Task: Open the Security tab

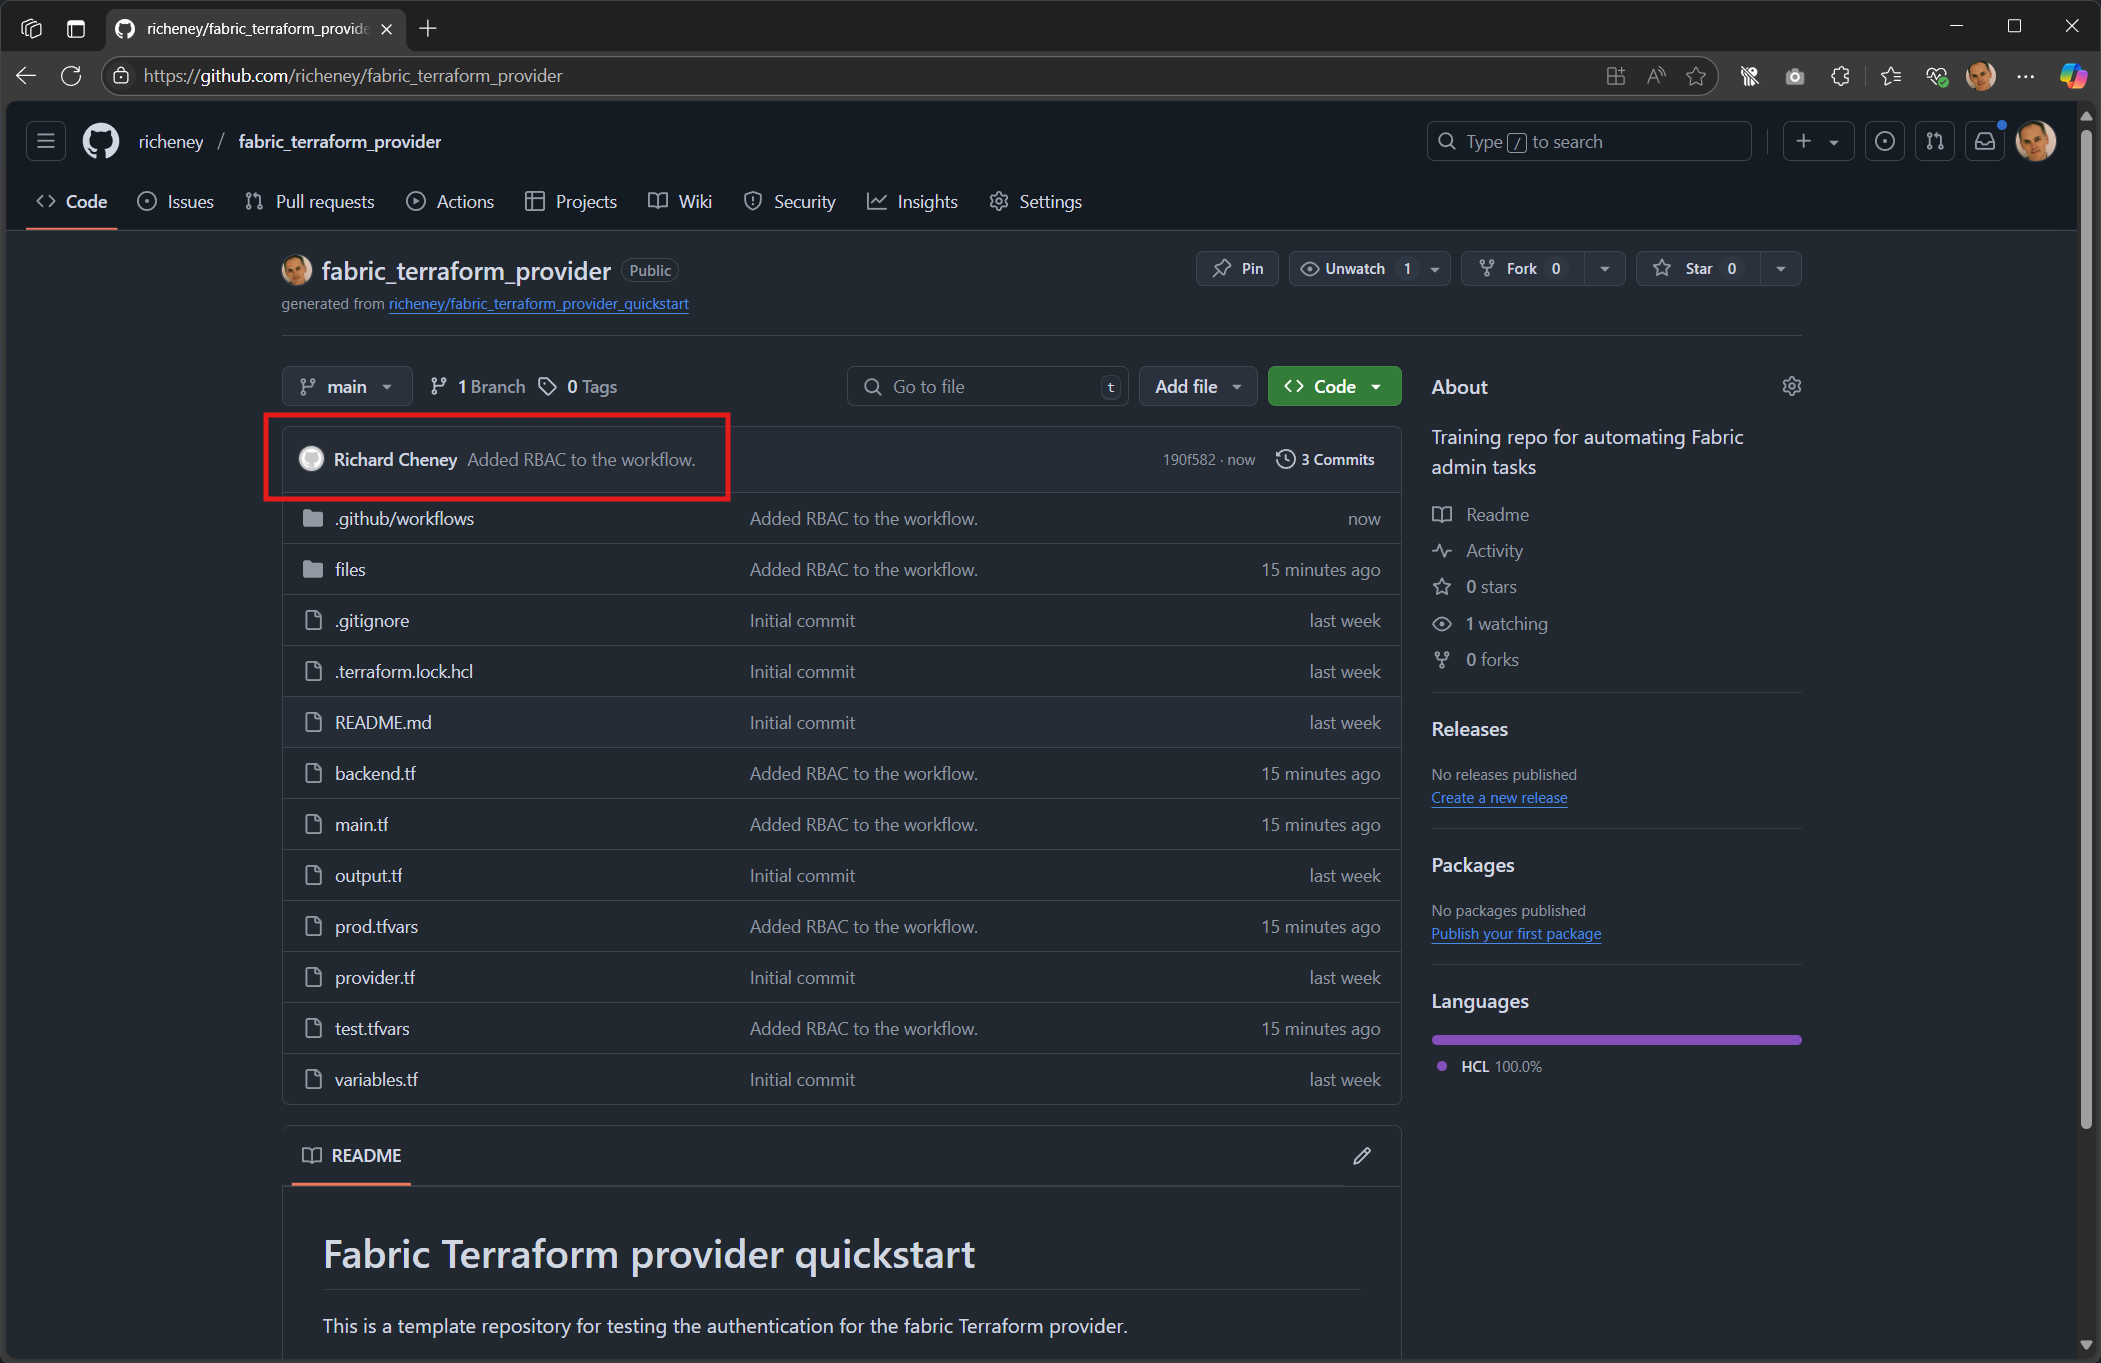Action: click(x=789, y=201)
